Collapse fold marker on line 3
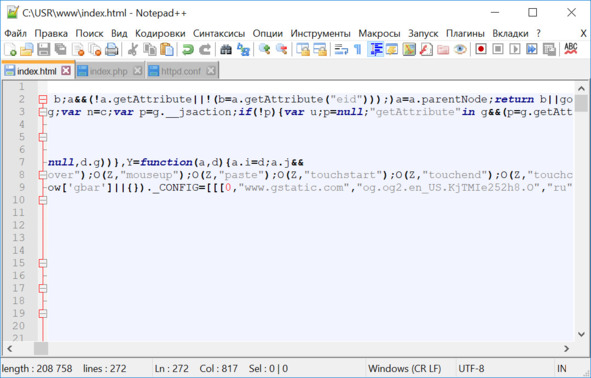 (43, 112)
